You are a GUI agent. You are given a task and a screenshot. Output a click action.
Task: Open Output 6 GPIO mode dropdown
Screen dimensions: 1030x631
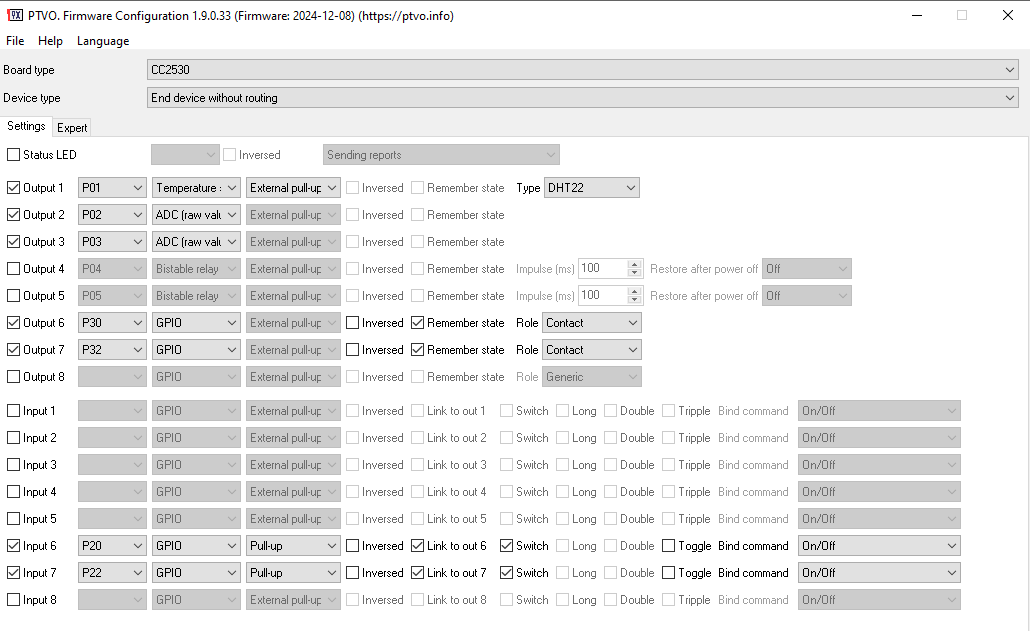coord(196,322)
